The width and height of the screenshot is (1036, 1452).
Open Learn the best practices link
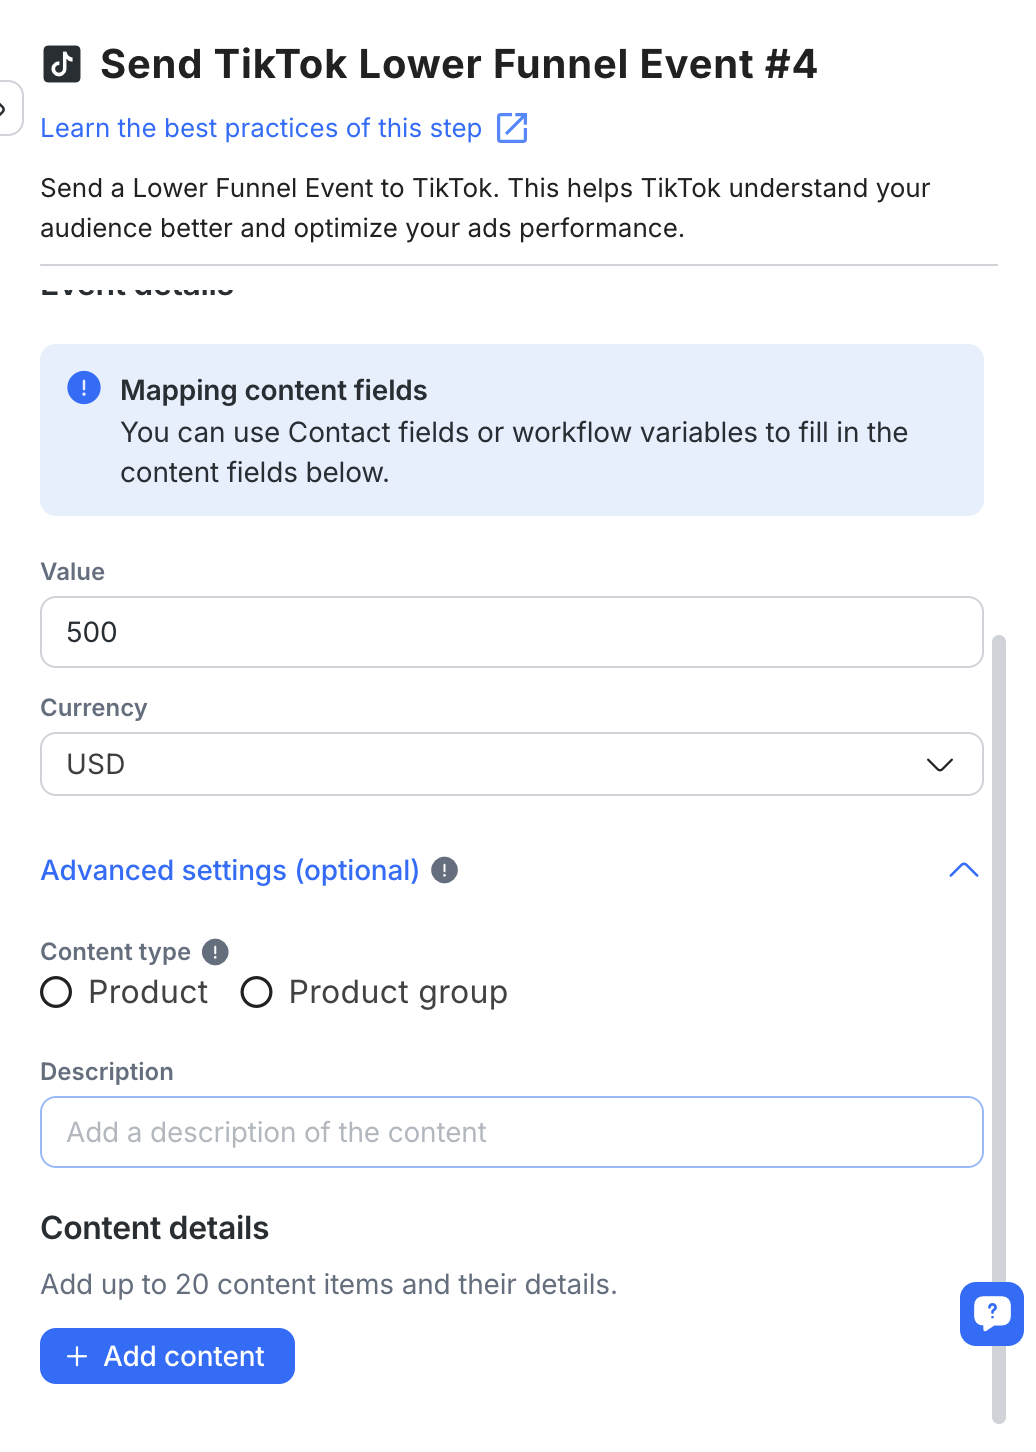coord(261,128)
